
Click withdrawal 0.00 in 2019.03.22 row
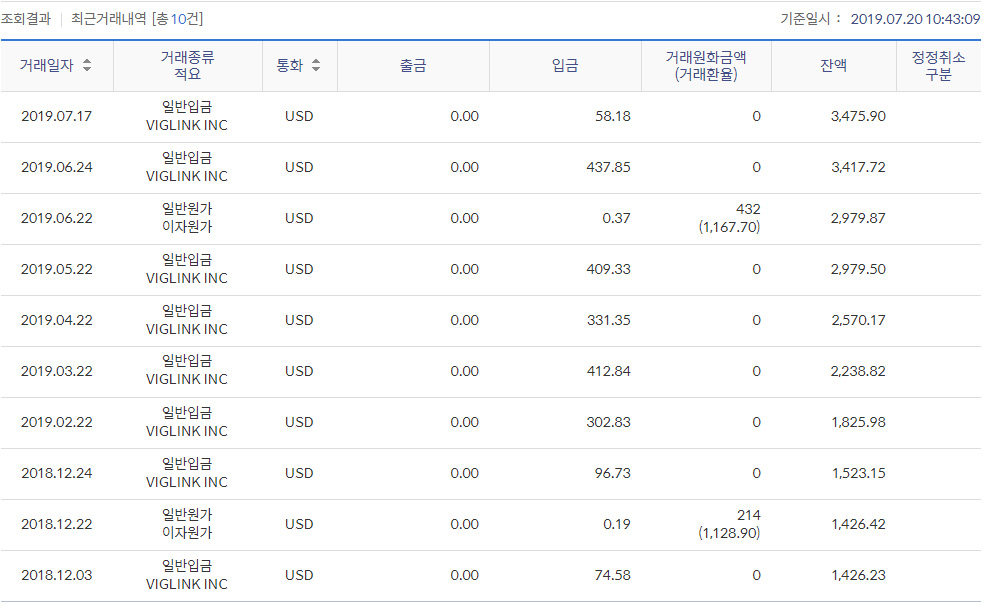click(x=464, y=371)
